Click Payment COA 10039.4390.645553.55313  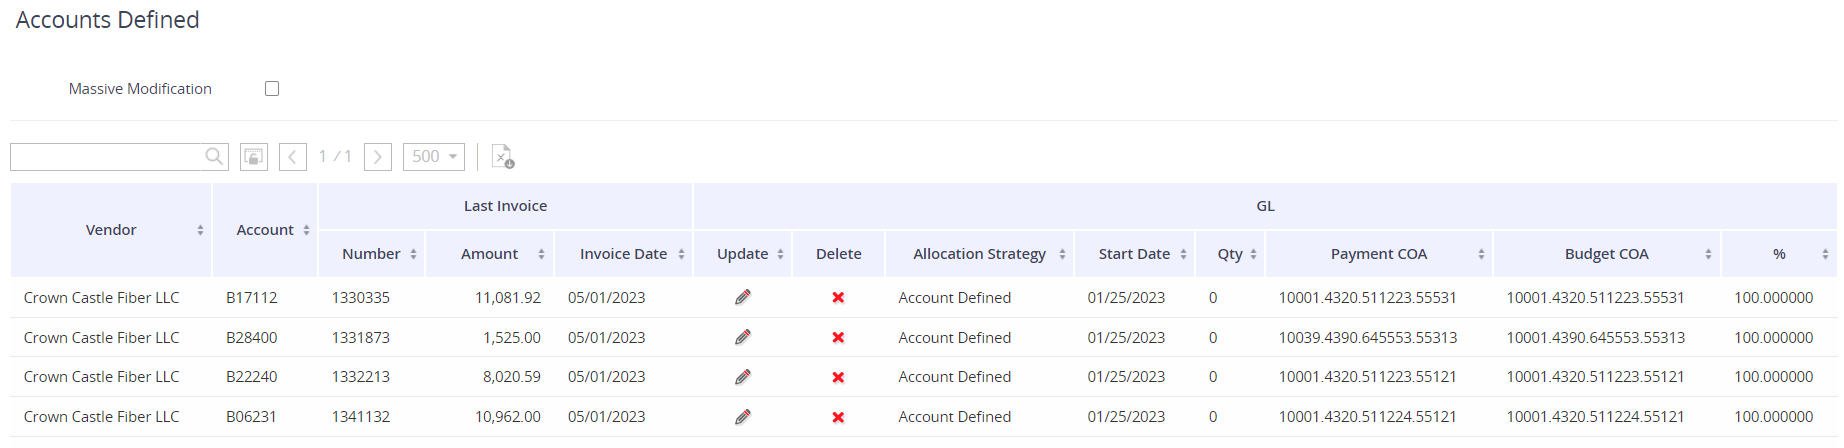[1368, 338]
